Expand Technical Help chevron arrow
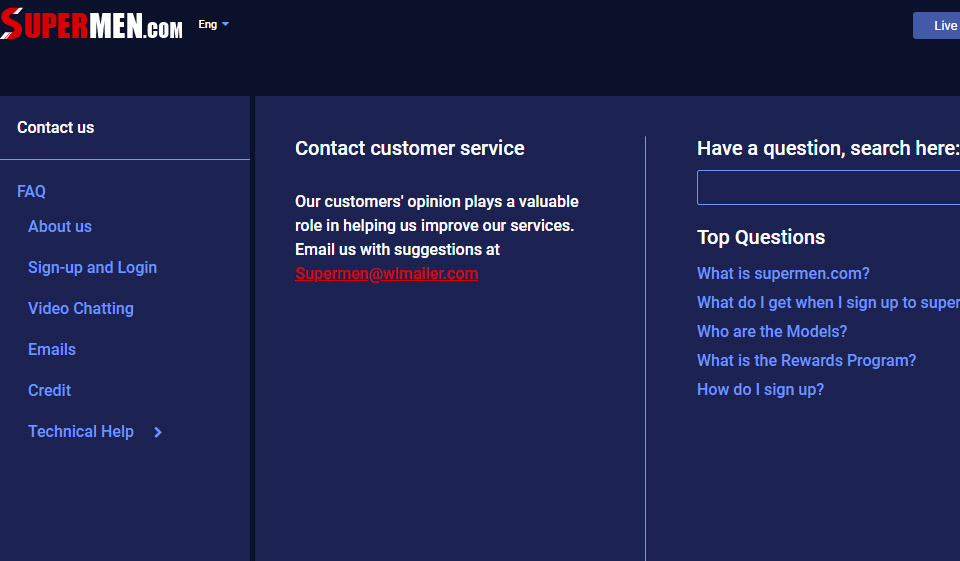 coord(158,432)
